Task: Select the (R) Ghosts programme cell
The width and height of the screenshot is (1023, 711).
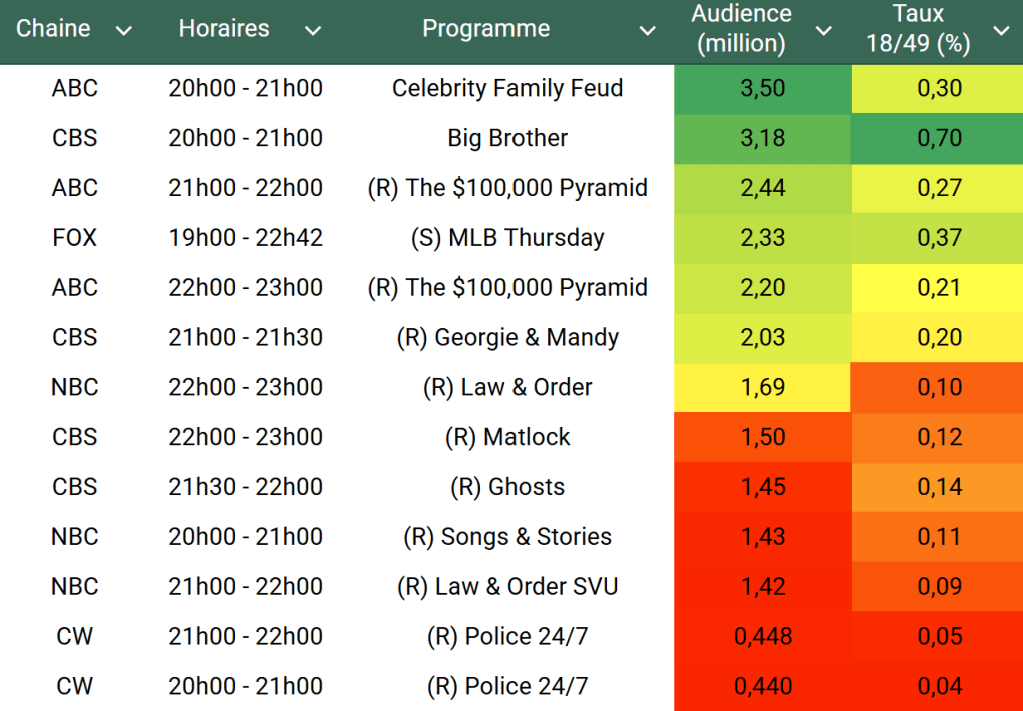Action: 507,487
